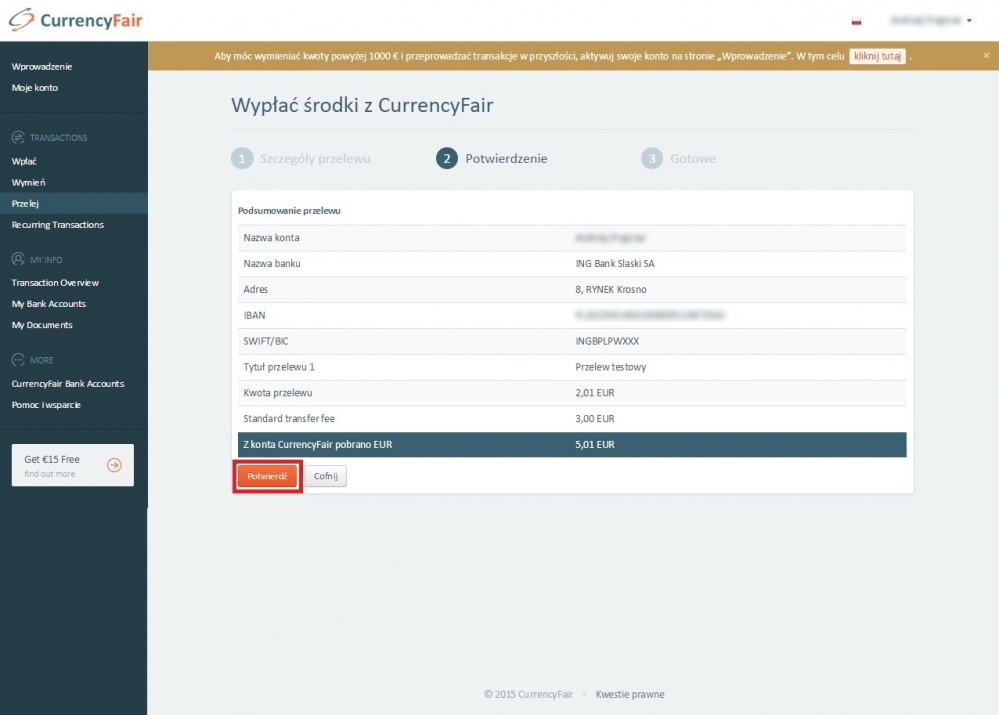Click the 'kliknij tutaj' banner link

(877, 56)
